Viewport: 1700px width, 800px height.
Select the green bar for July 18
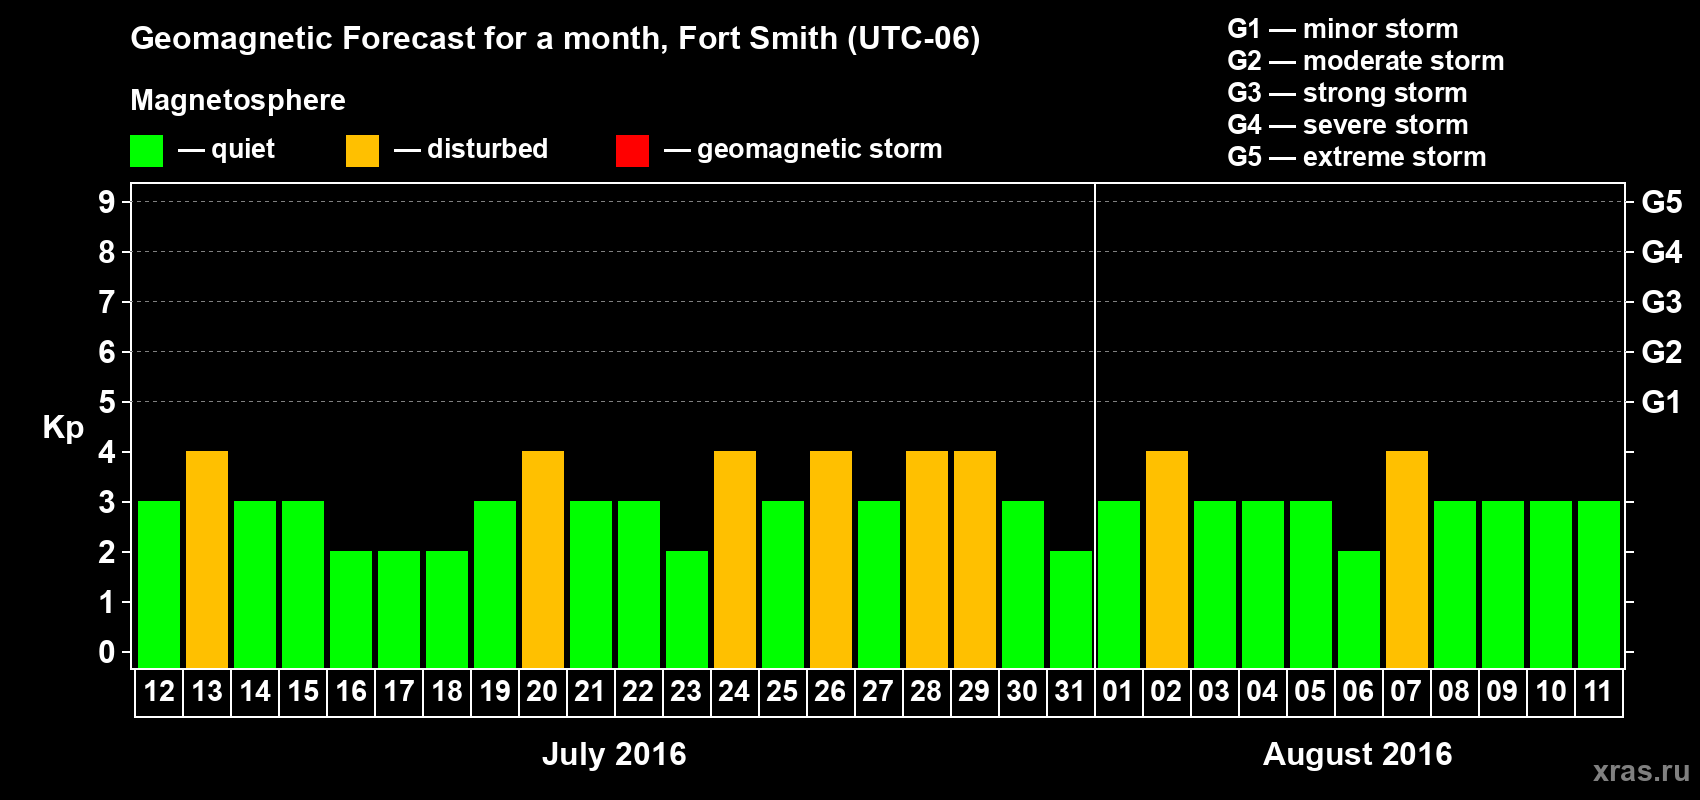447,610
